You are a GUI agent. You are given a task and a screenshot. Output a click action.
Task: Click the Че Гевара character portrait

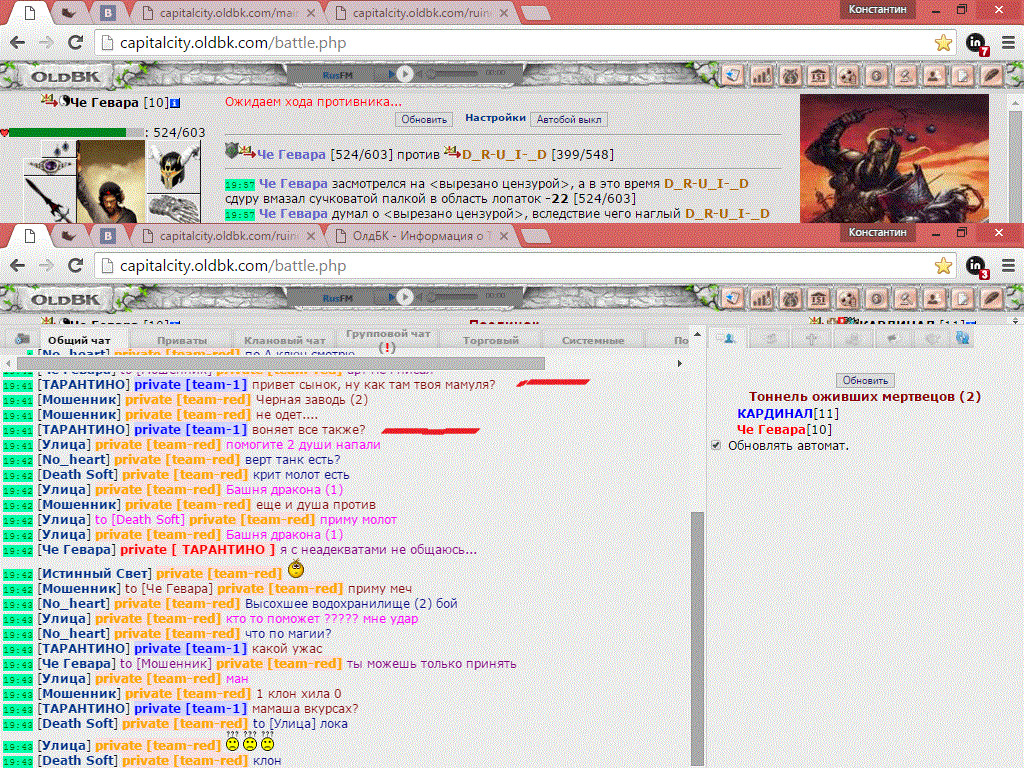[x=111, y=182]
